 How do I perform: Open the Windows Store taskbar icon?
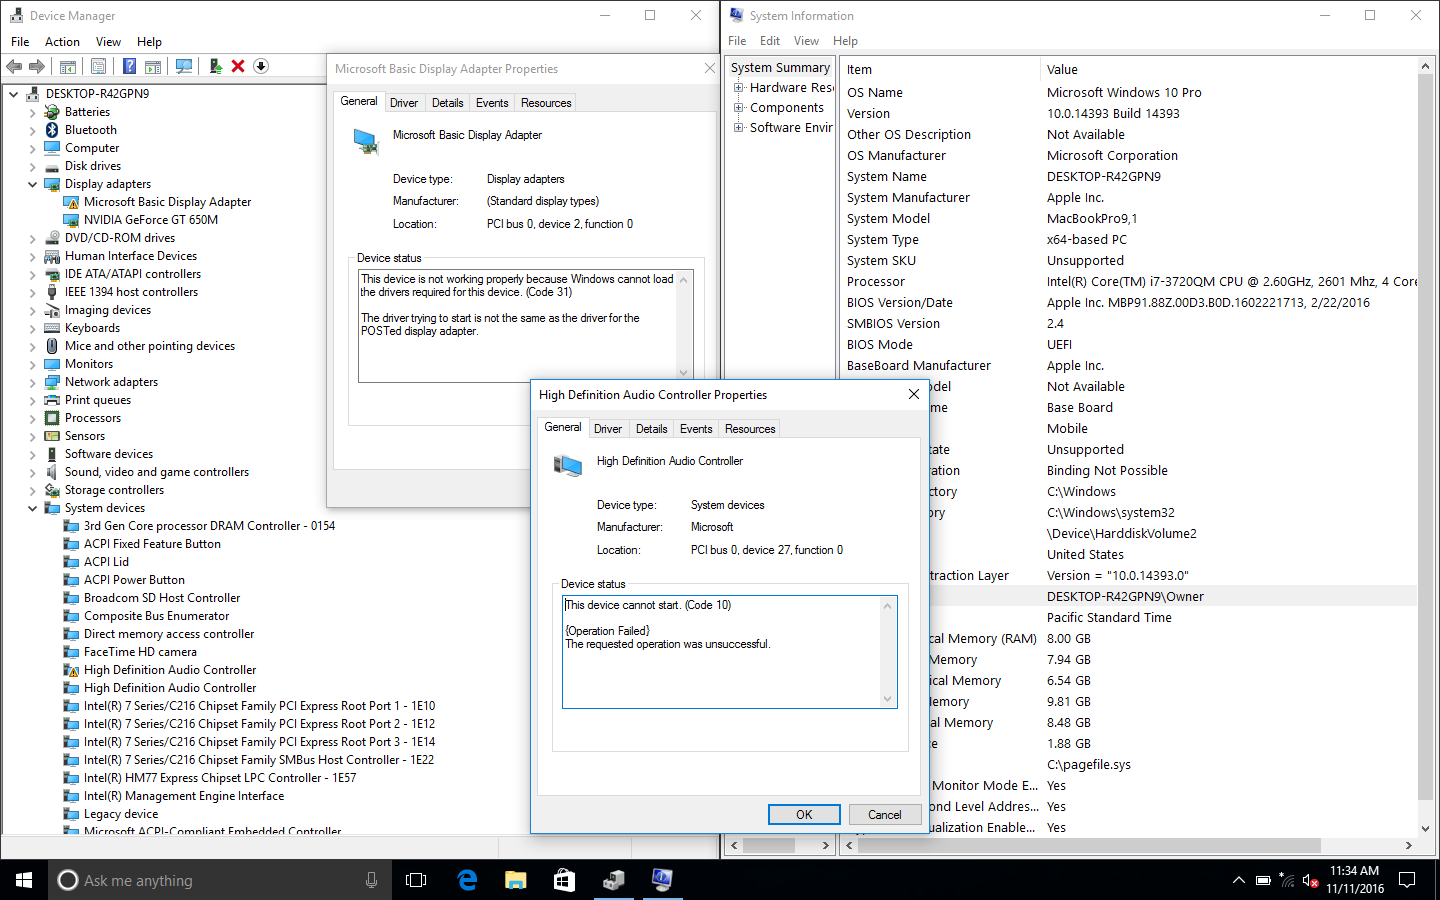[x=565, y=880]
